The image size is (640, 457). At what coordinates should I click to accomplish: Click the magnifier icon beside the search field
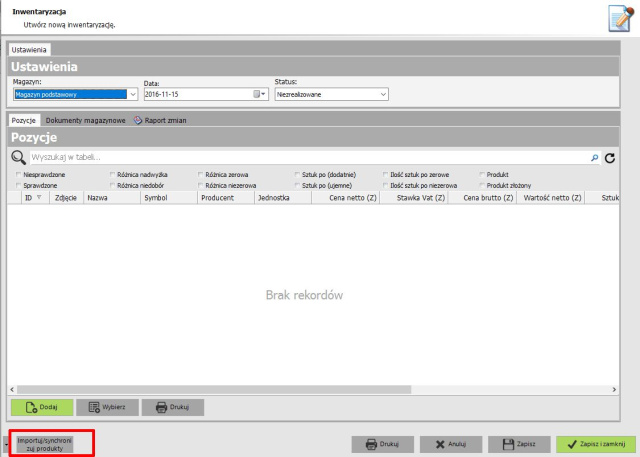click(x=18, y=158)
